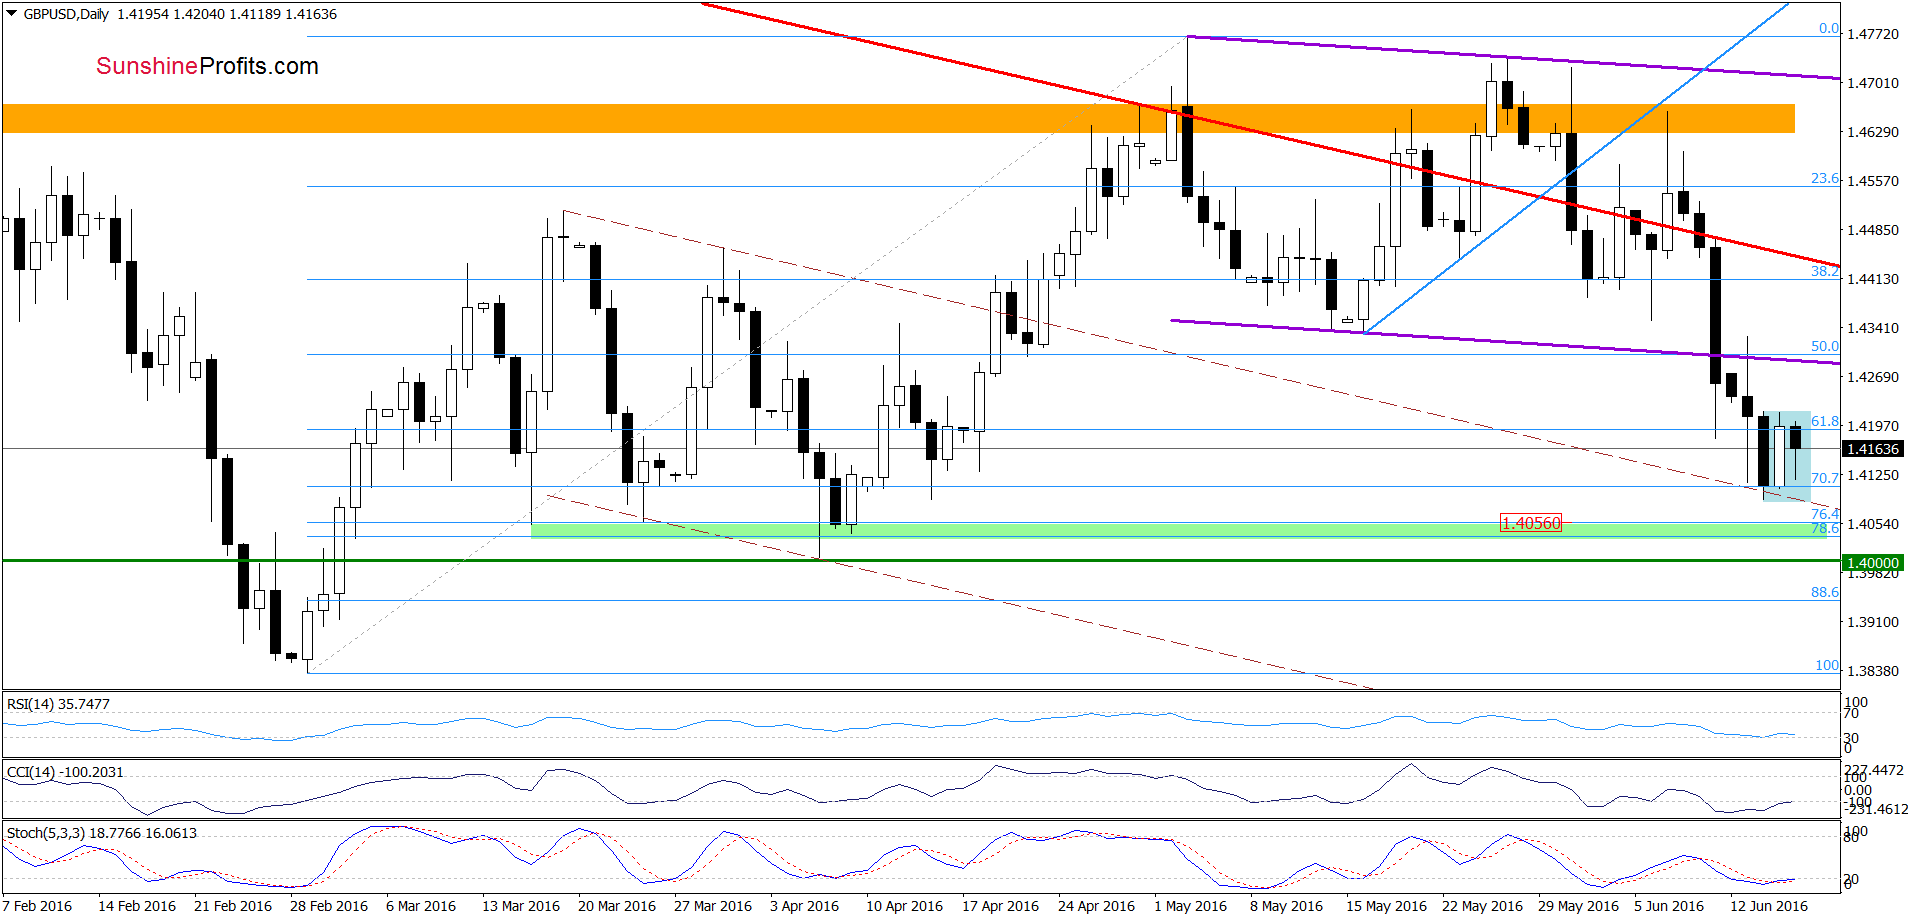Click the 1.47010 price axis label
Screen dimensions: 1908x920
pos(1872,83)
